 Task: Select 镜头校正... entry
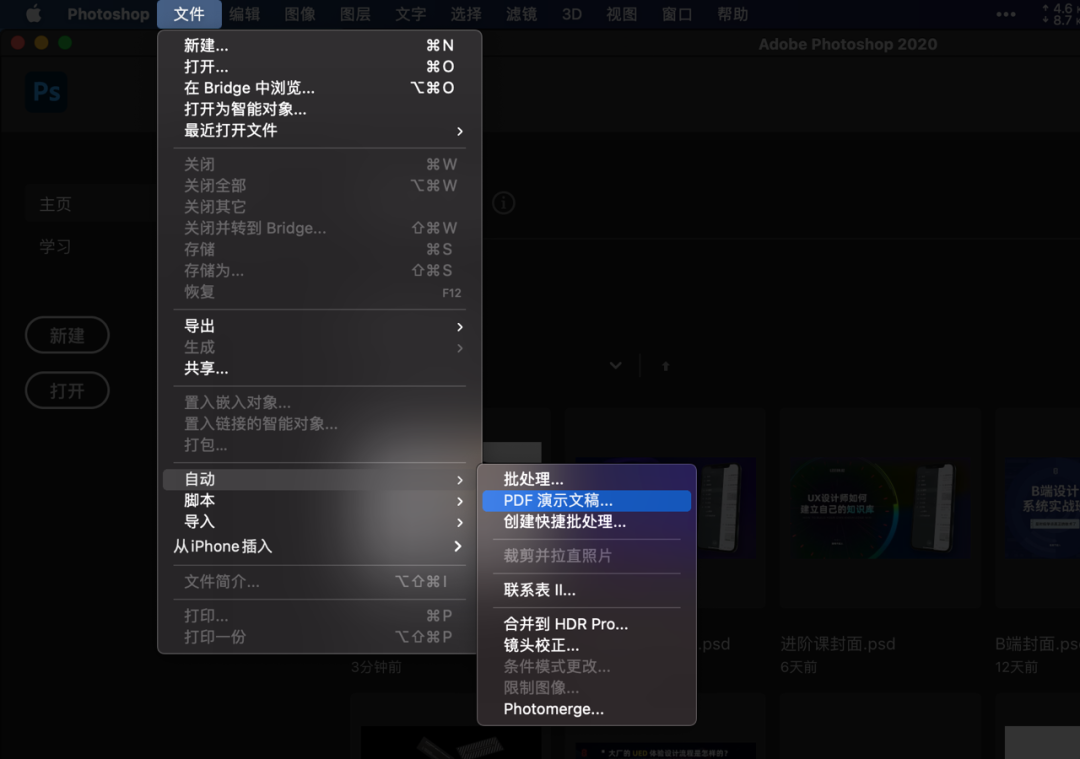(587, 645)
